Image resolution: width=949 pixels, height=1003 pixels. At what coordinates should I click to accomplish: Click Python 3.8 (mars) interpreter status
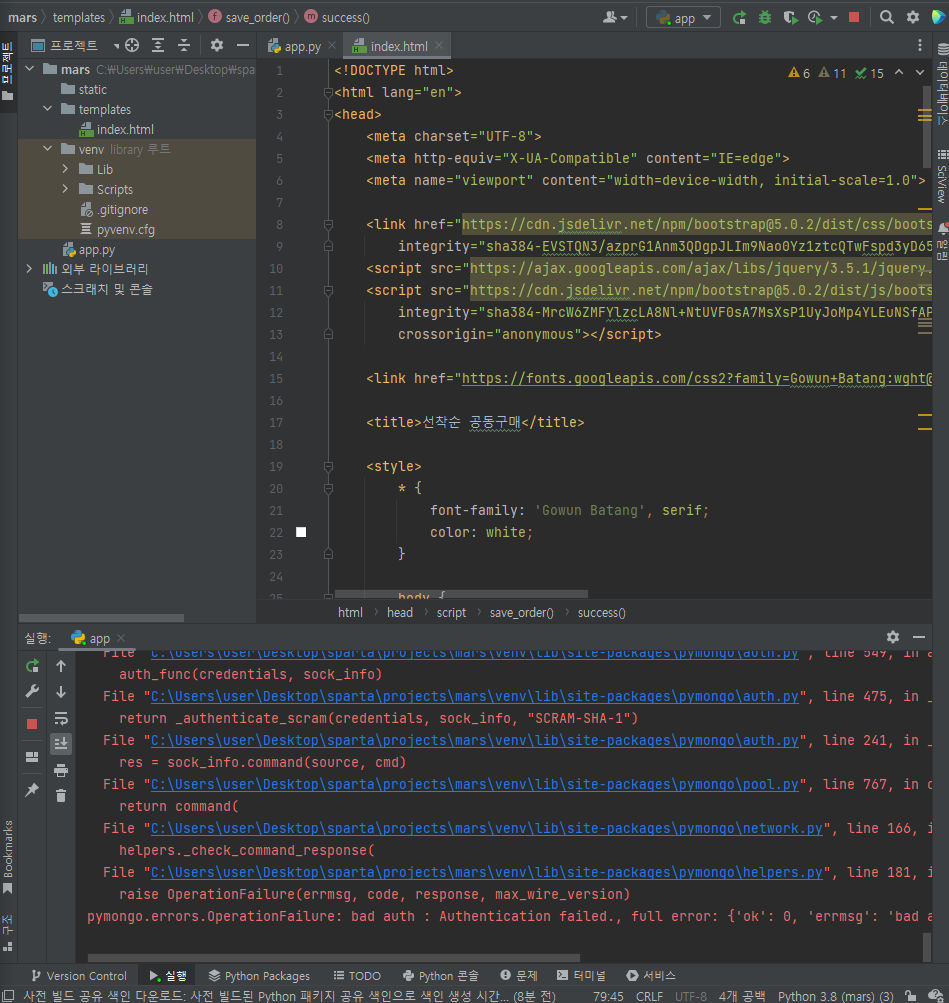pos(835,996)
